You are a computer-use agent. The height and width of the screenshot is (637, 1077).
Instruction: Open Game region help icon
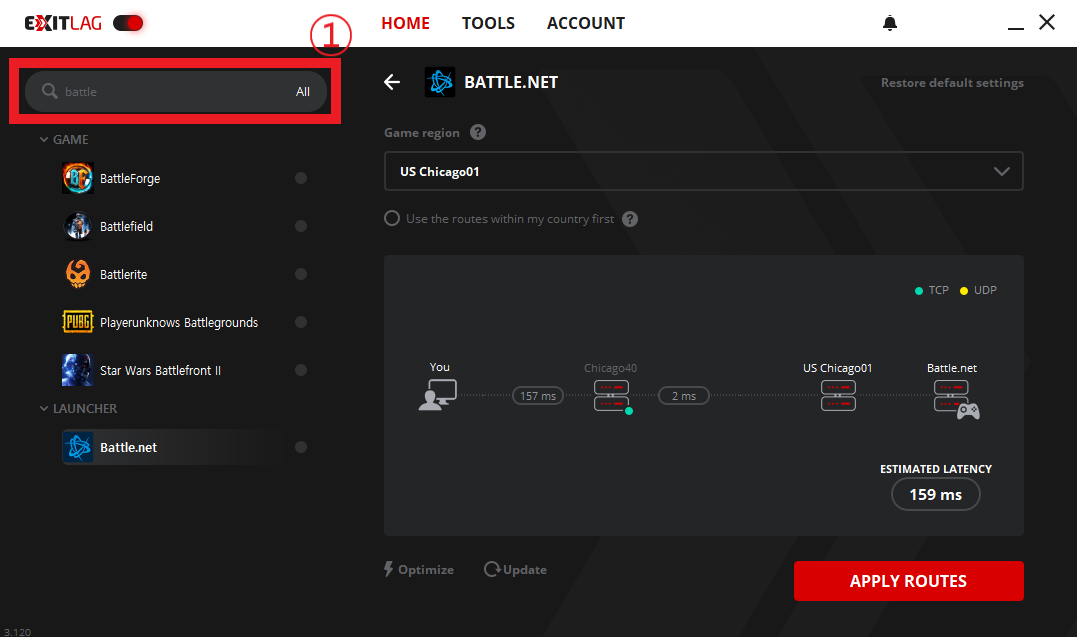478,132
